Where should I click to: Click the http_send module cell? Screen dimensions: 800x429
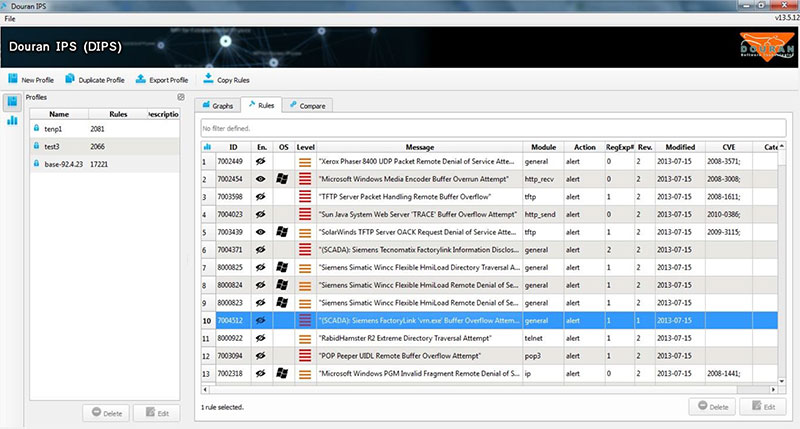(543, 214)
